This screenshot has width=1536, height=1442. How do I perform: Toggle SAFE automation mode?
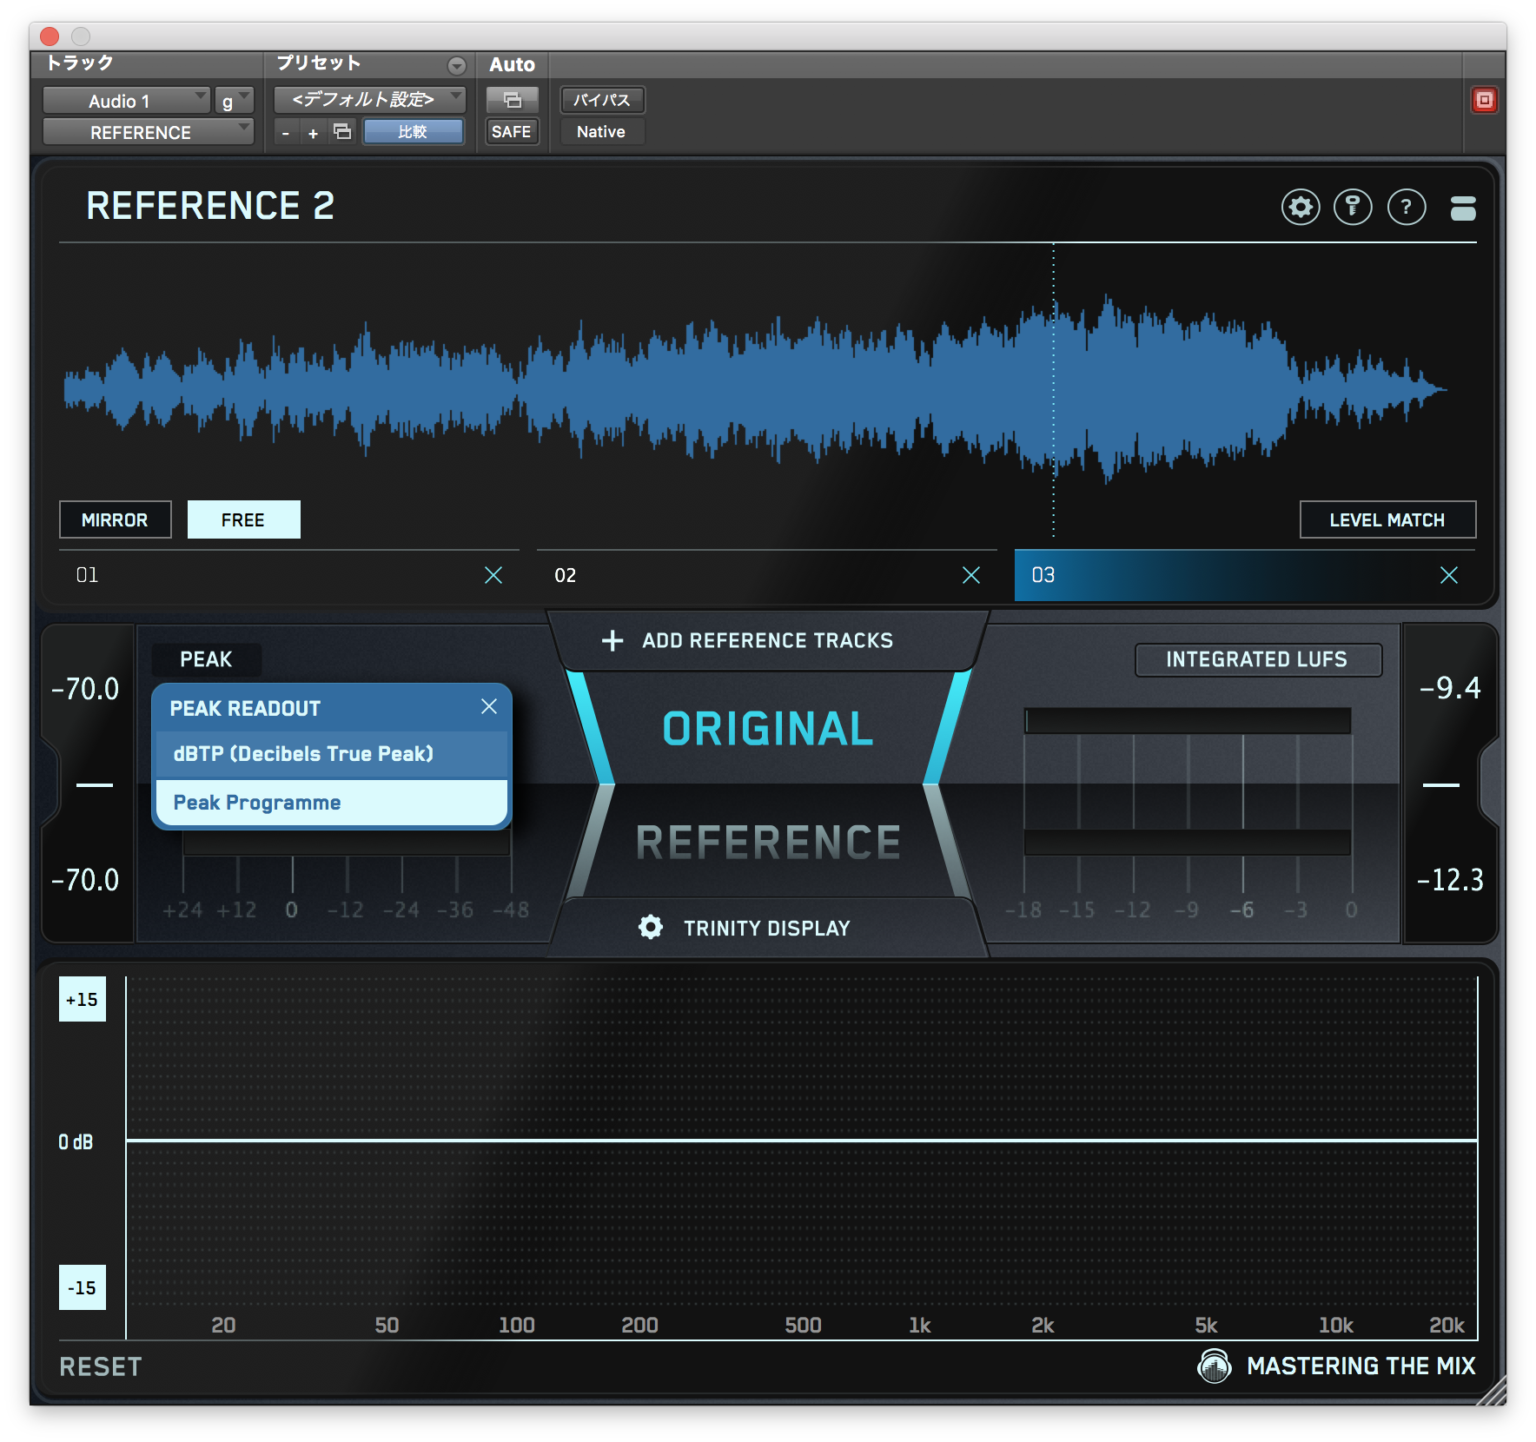click(x=511, y=131)
